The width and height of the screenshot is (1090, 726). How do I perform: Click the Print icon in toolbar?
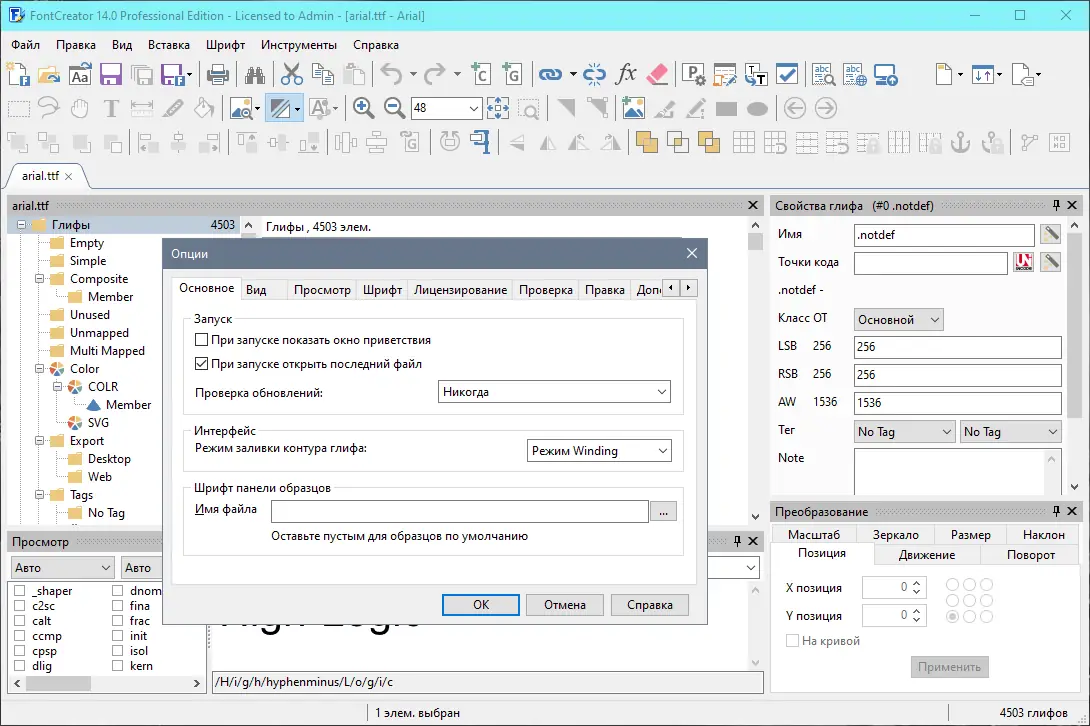pos(218,74)
